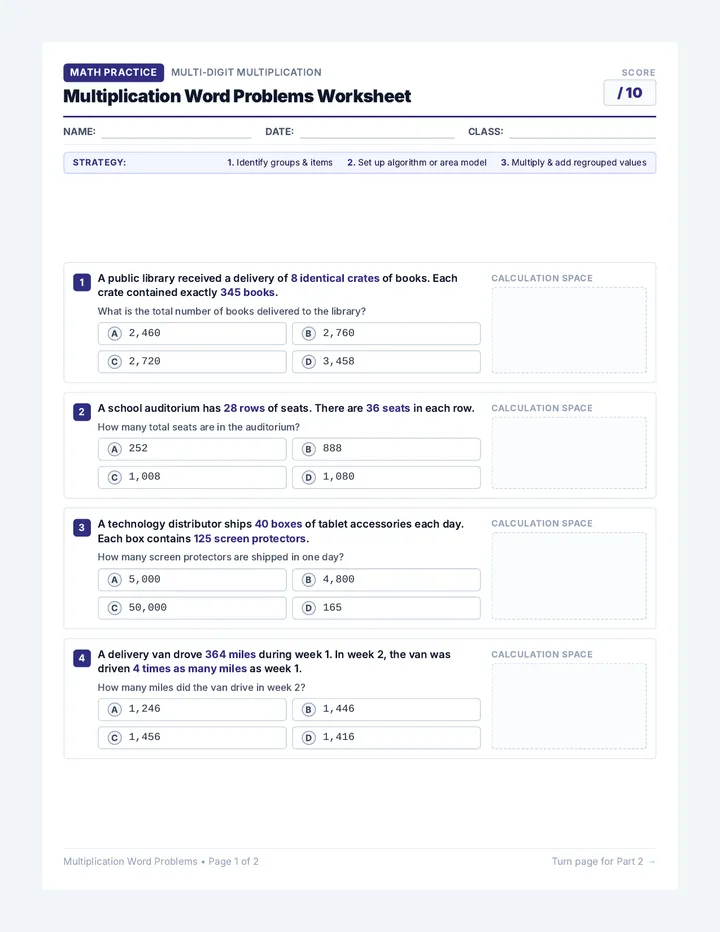Viewport: 720px width, 932px height.
Task: Pick answer A 252 for auditorium seats
Action: [x=192, y=449]
